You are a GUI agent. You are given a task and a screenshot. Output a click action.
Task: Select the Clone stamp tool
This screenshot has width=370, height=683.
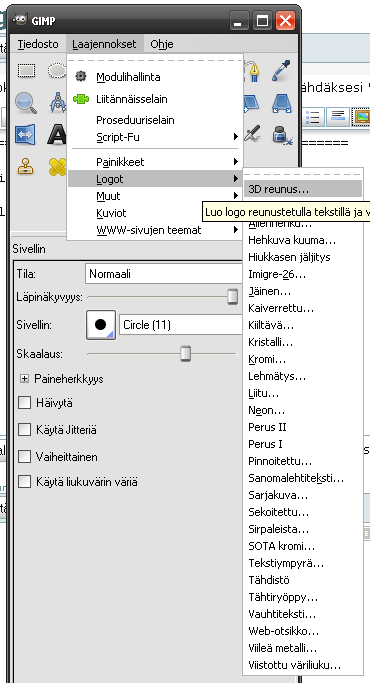click(x=25, y=166)
